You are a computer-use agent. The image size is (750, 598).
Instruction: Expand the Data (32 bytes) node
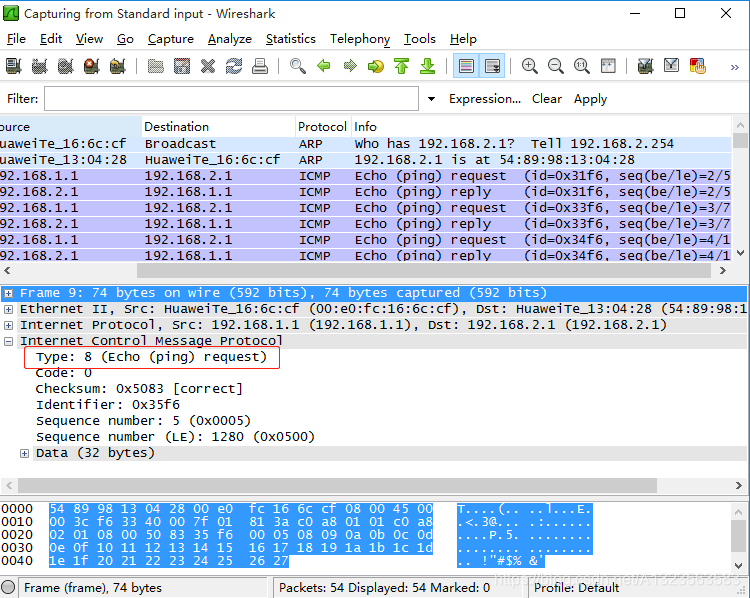24,454
